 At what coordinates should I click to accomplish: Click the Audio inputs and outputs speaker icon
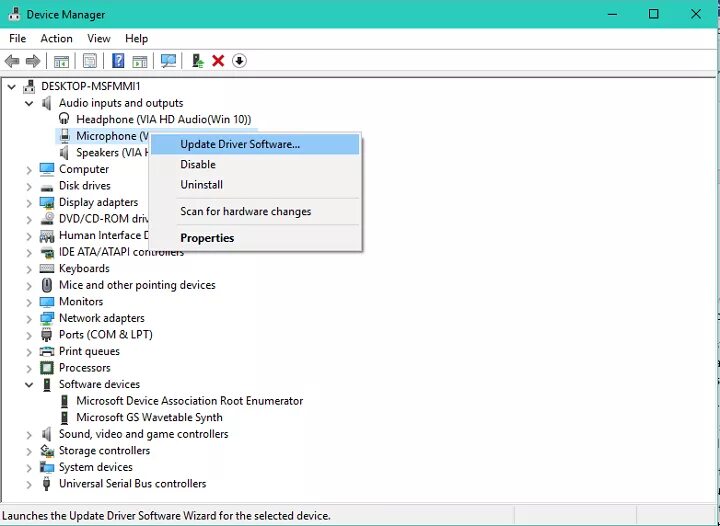tap(47, 103)
